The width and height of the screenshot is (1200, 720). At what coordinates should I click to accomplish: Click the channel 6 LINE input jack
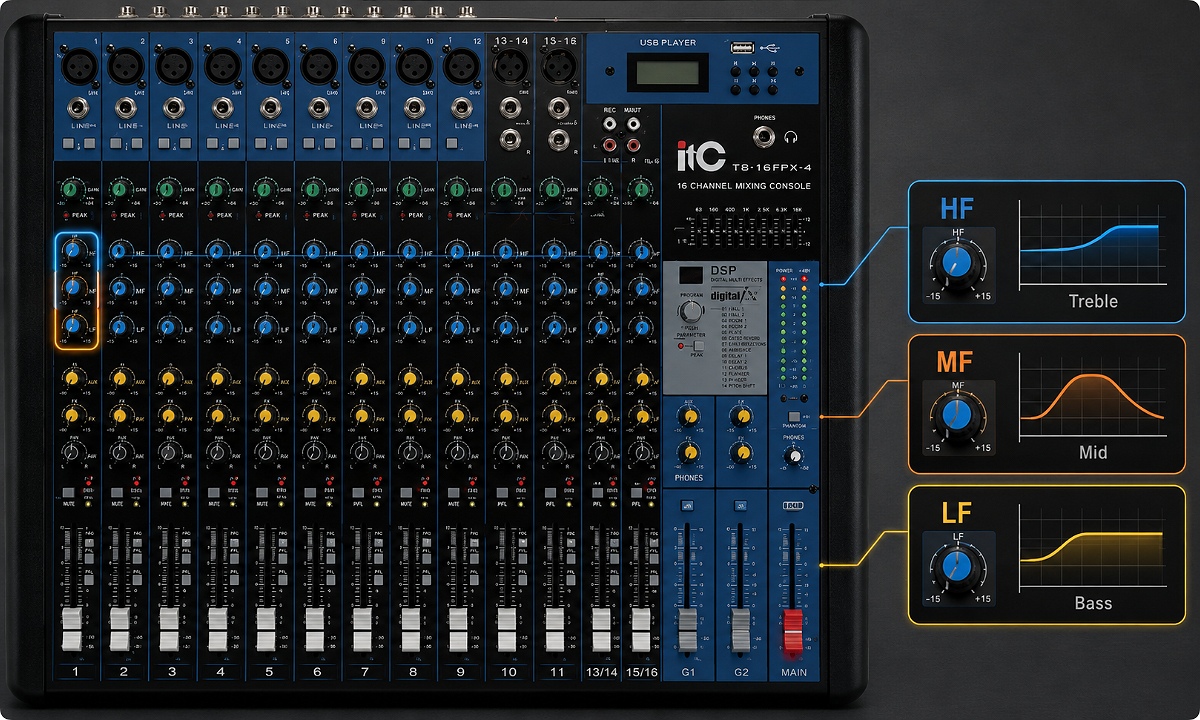click(317, 110)
